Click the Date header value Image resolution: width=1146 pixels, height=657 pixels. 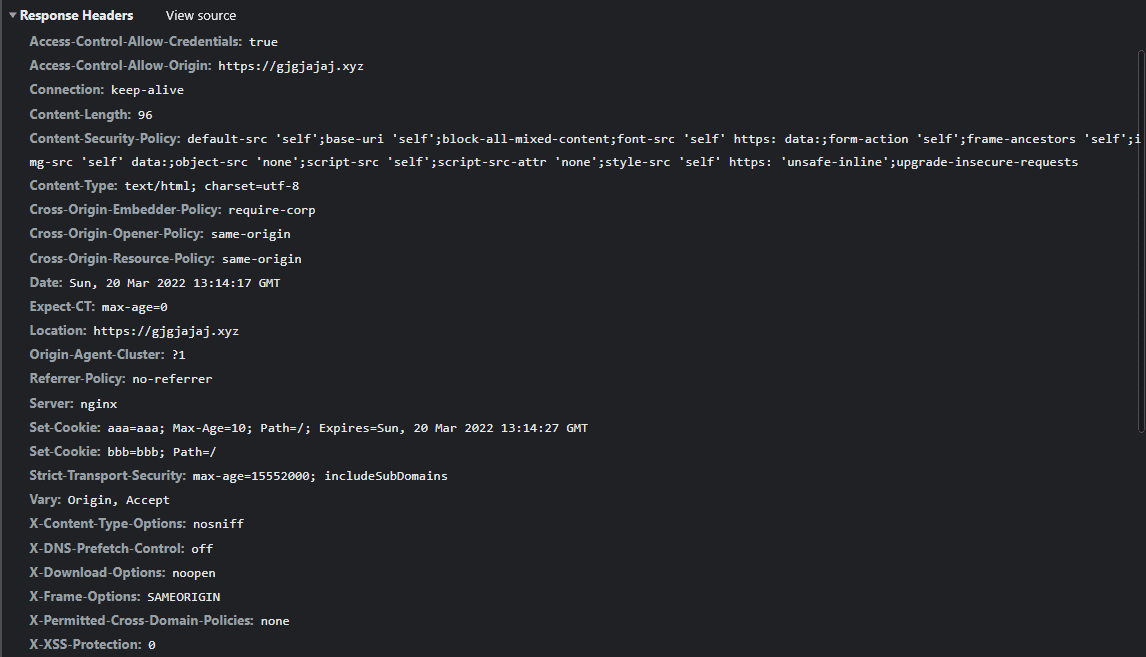point(174,283)
